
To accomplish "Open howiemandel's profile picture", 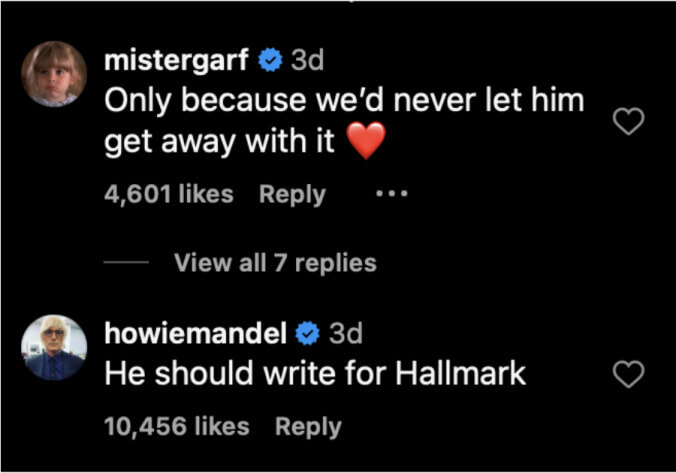I will tap(54, 348).
